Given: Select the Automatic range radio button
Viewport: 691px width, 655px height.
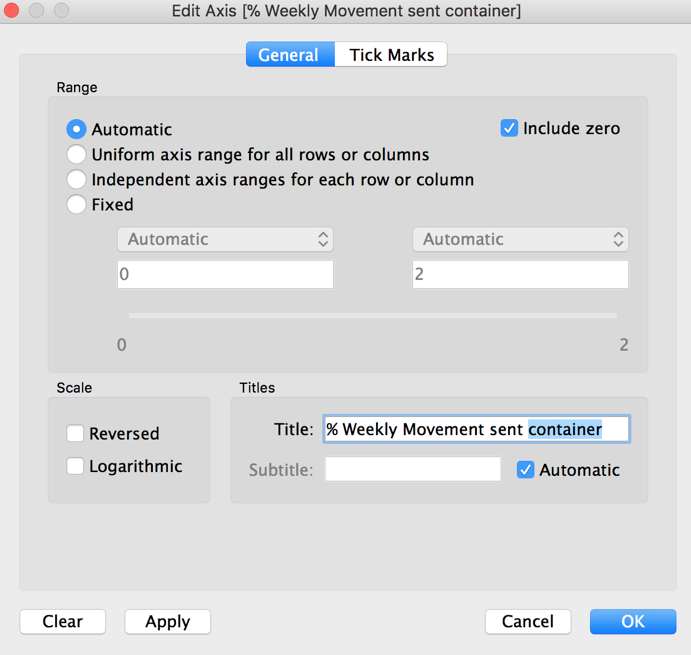Looking at the screenshot, I should point(76,130).
